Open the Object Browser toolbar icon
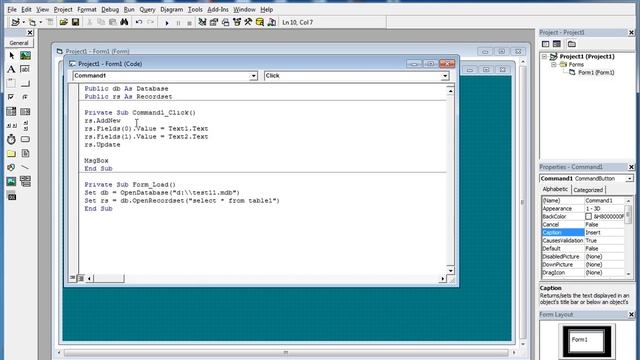640x360 pixels. (237, 22)
